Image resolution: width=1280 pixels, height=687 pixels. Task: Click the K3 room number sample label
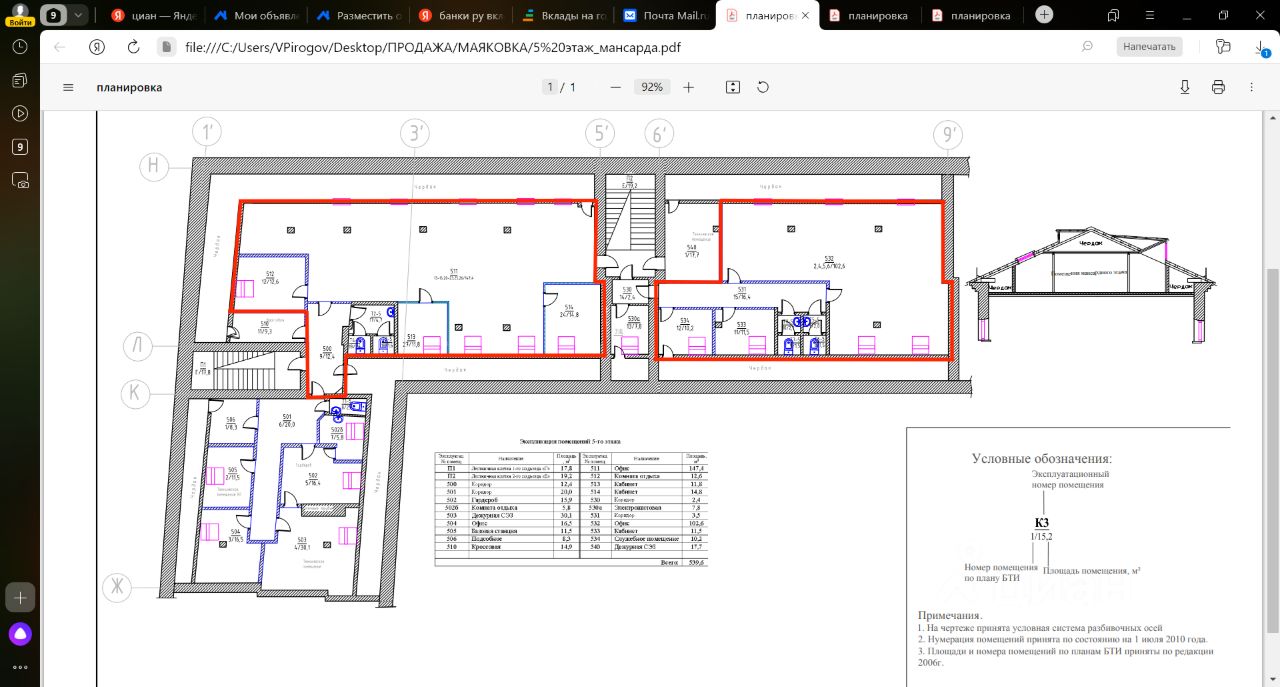coord(1041,523)
